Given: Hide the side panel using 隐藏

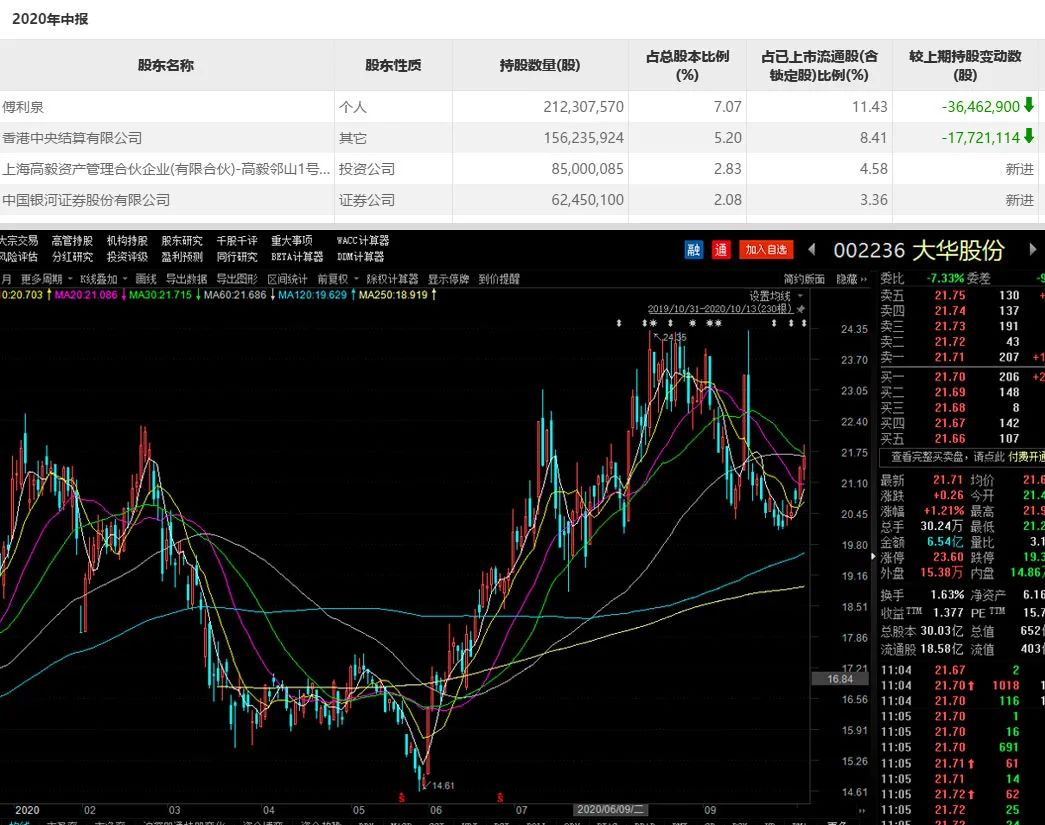Looking at the screenshot, I should 850,279.
